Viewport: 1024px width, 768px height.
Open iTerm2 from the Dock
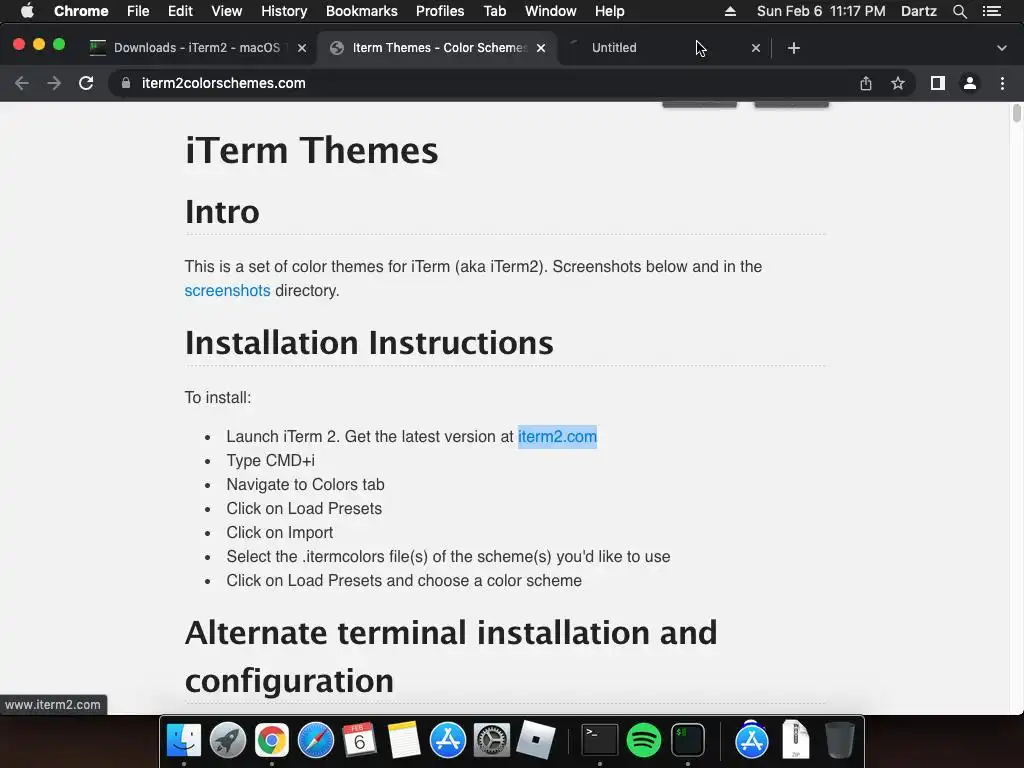point(688,740)
